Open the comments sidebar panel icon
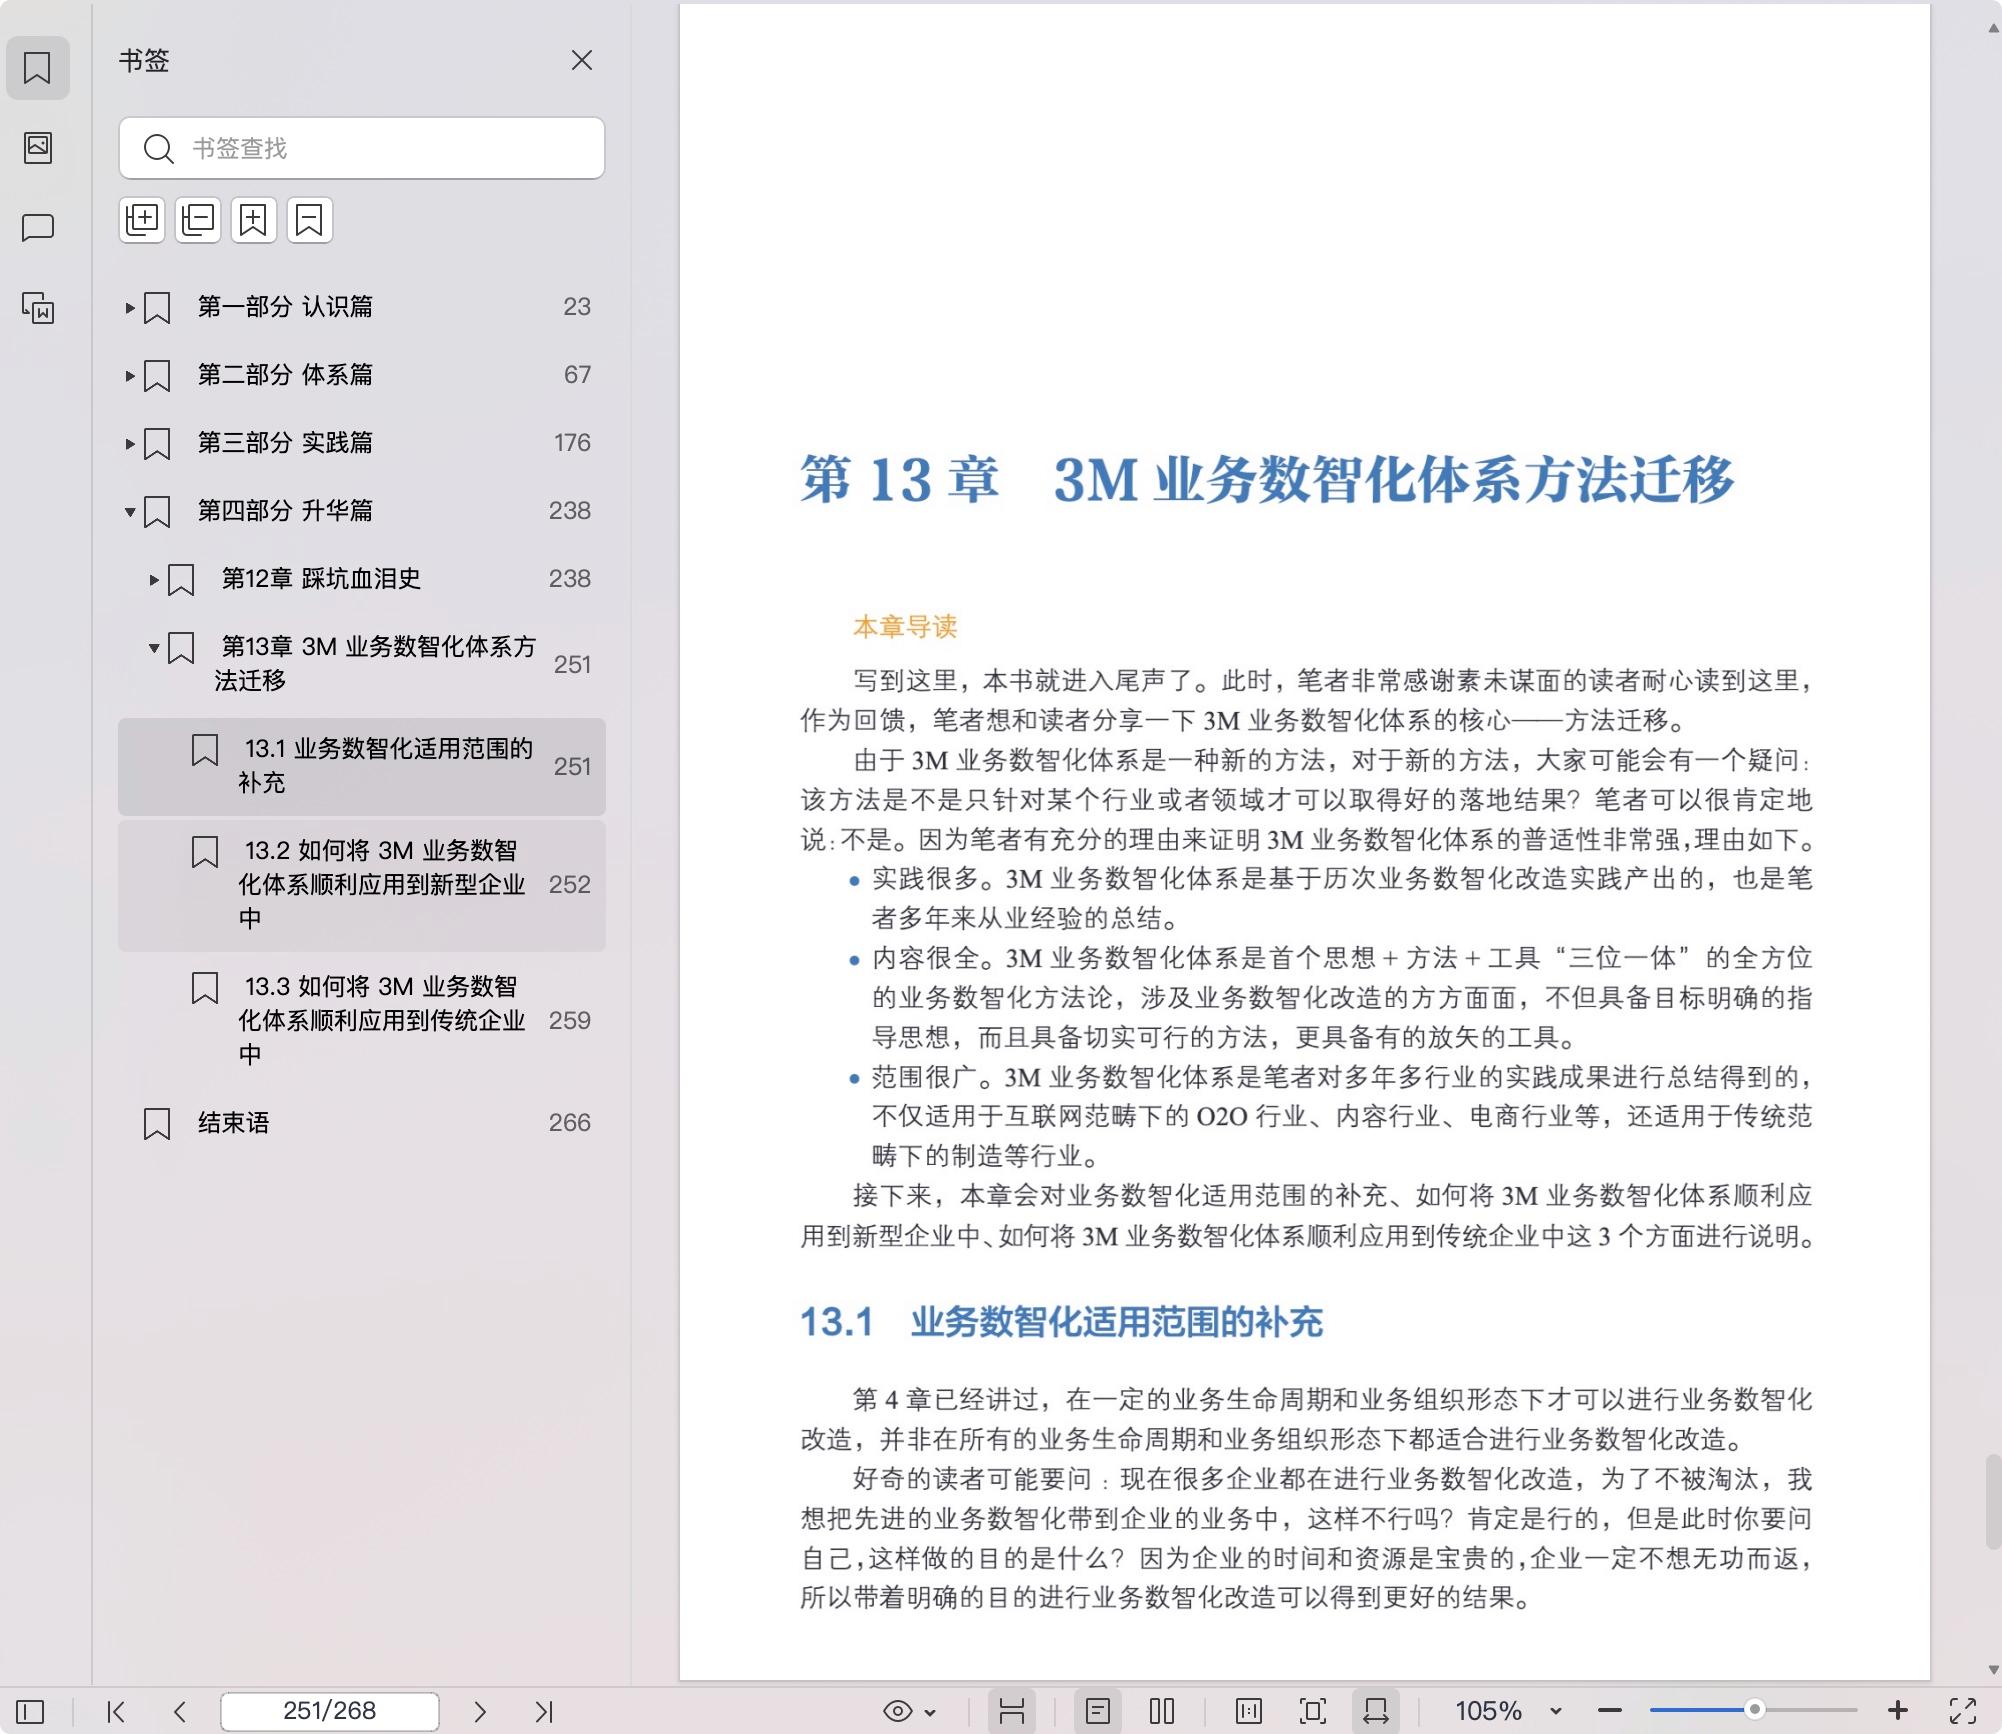 coord(37,228)
